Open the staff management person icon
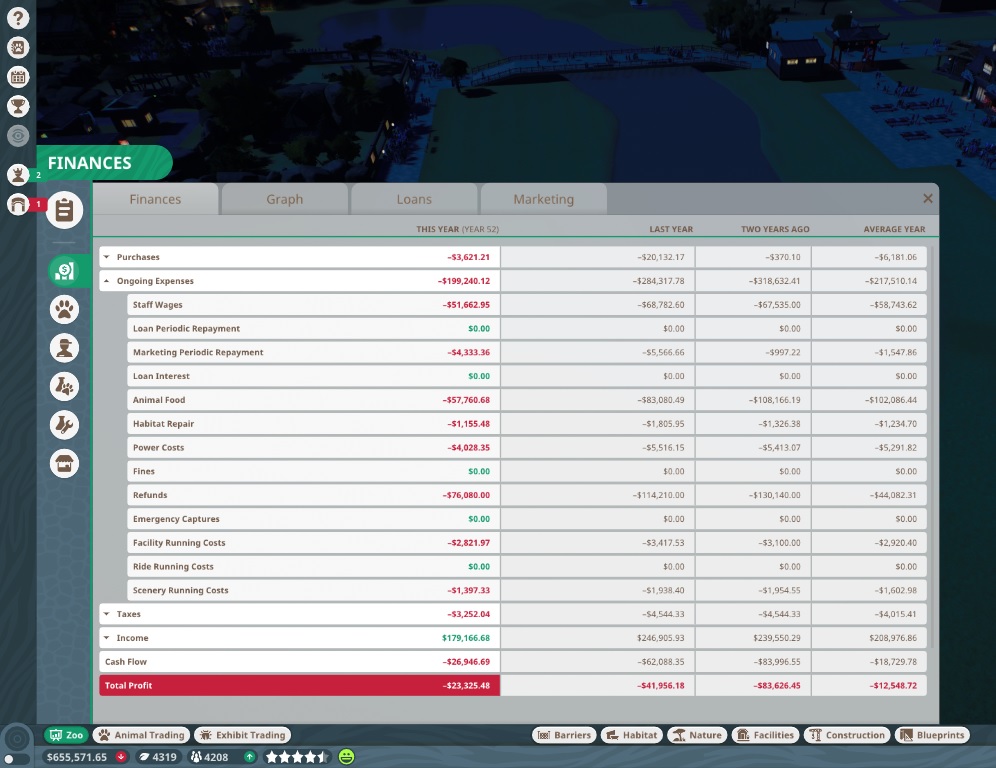Screen dimensions: 996x768 [64, 348]
